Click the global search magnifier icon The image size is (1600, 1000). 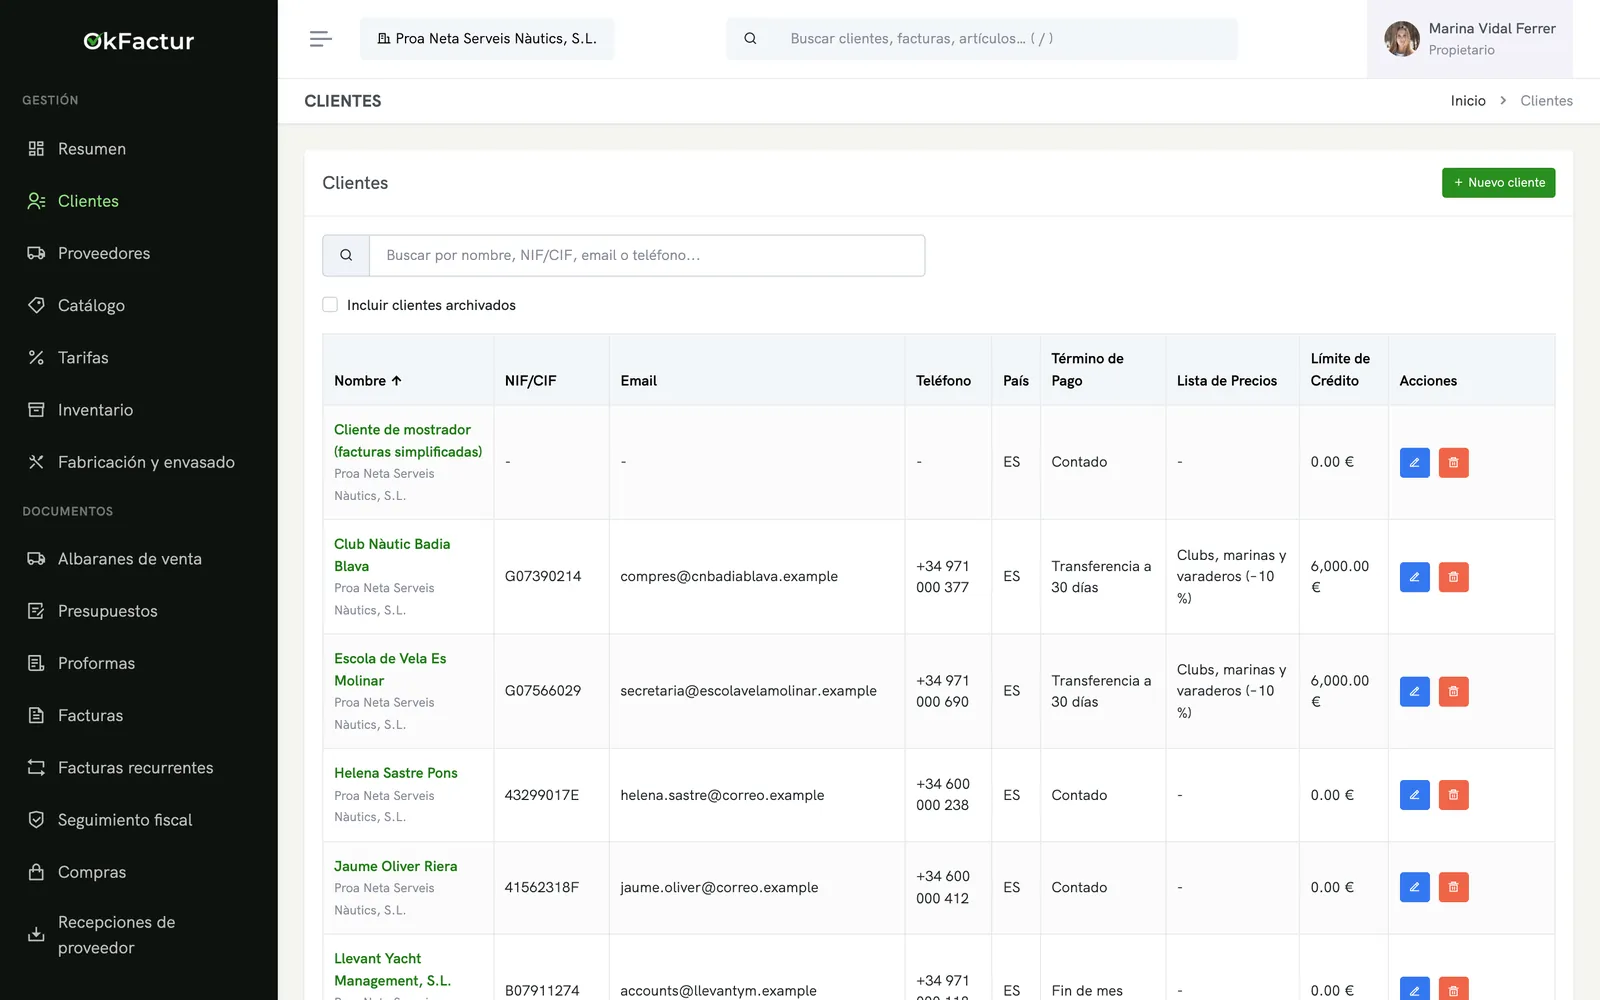coord(750,39)
